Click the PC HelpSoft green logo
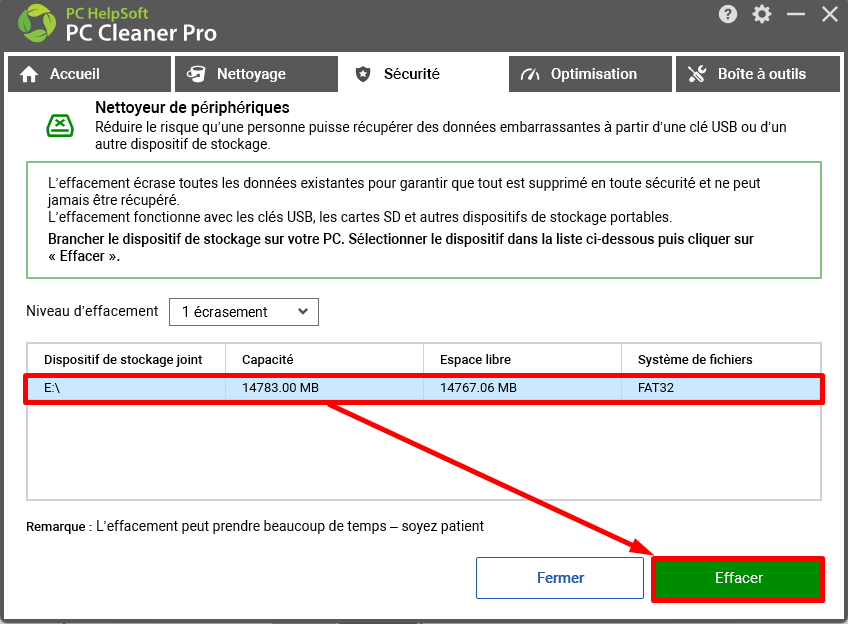The image size is (848, 624). [x=37, y=23]
